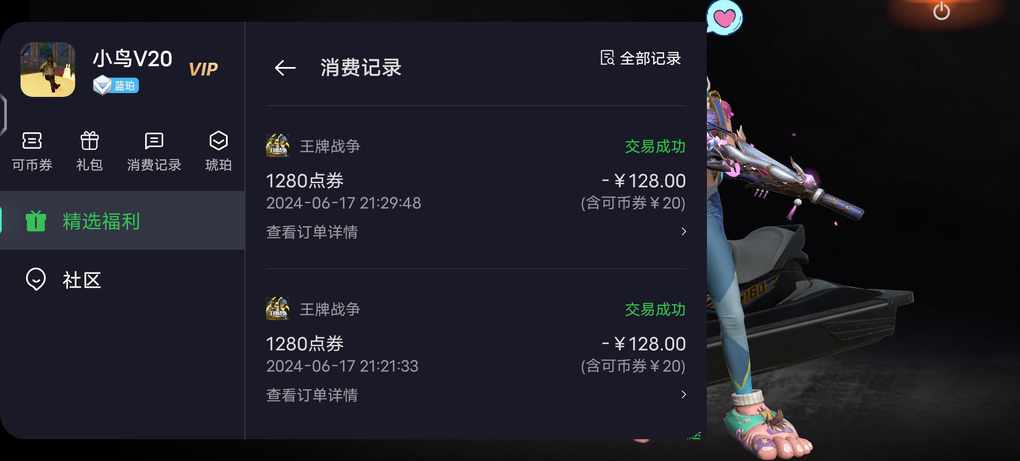Click the 王牌战争 game icon in first record
The image size is (1020, 461).
278,145
